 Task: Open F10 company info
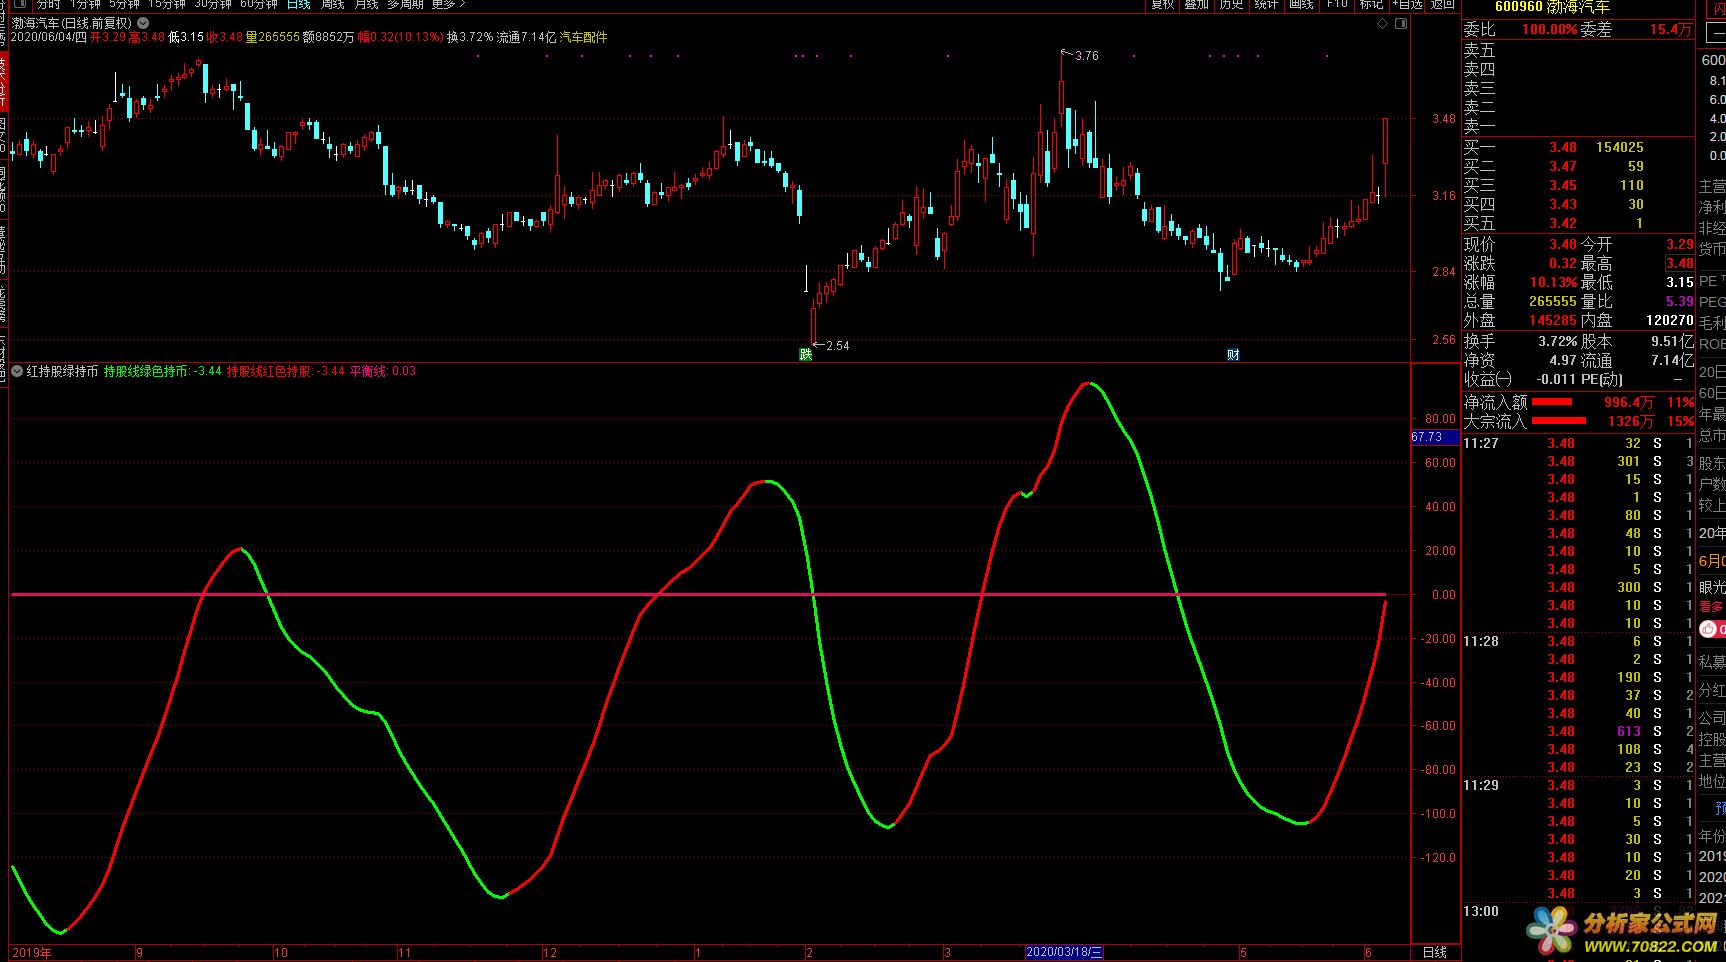(1336, 4)
